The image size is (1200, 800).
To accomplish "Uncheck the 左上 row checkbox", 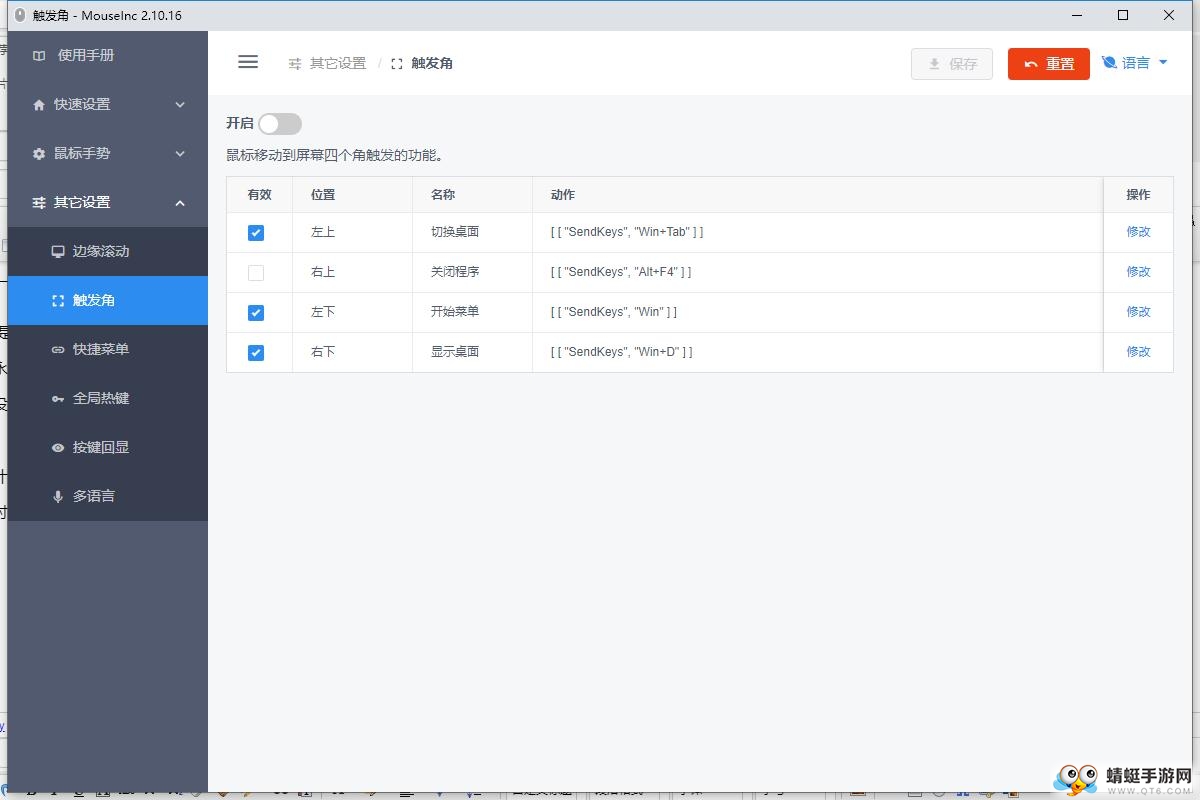I will [x=256, y=232].
